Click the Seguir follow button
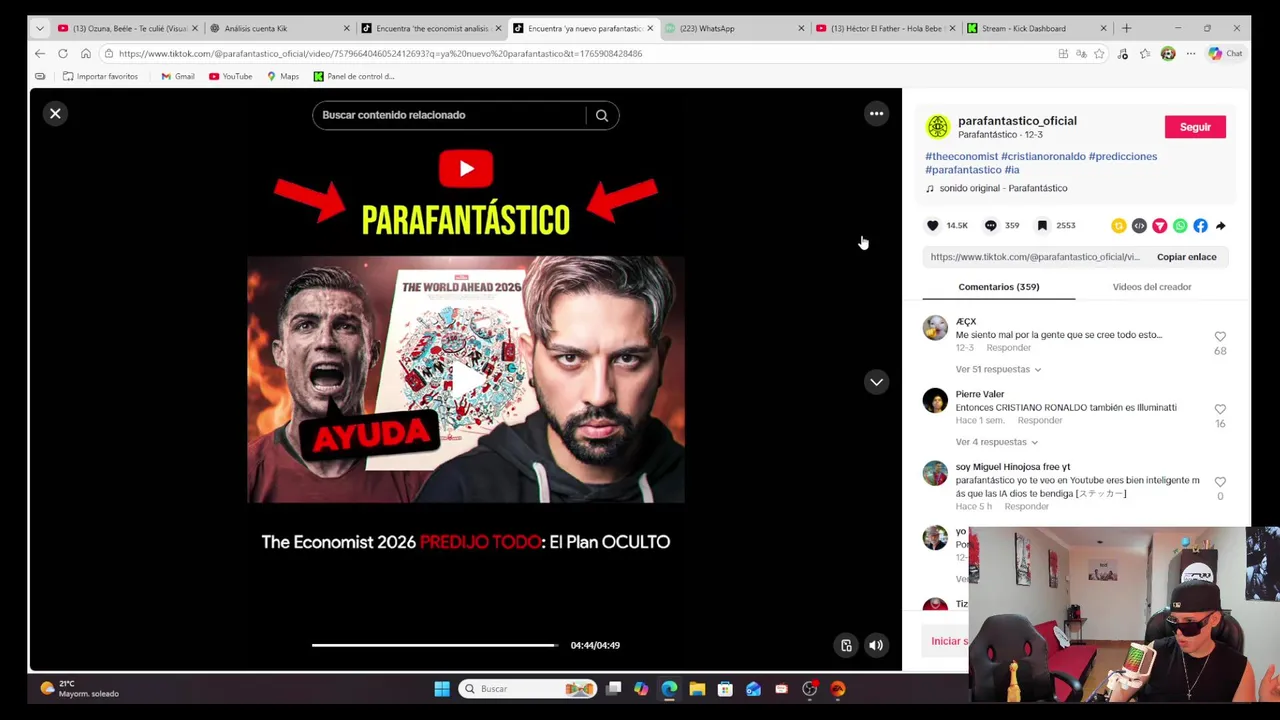The image size is (1280, 720). [x=1195, y=127]
